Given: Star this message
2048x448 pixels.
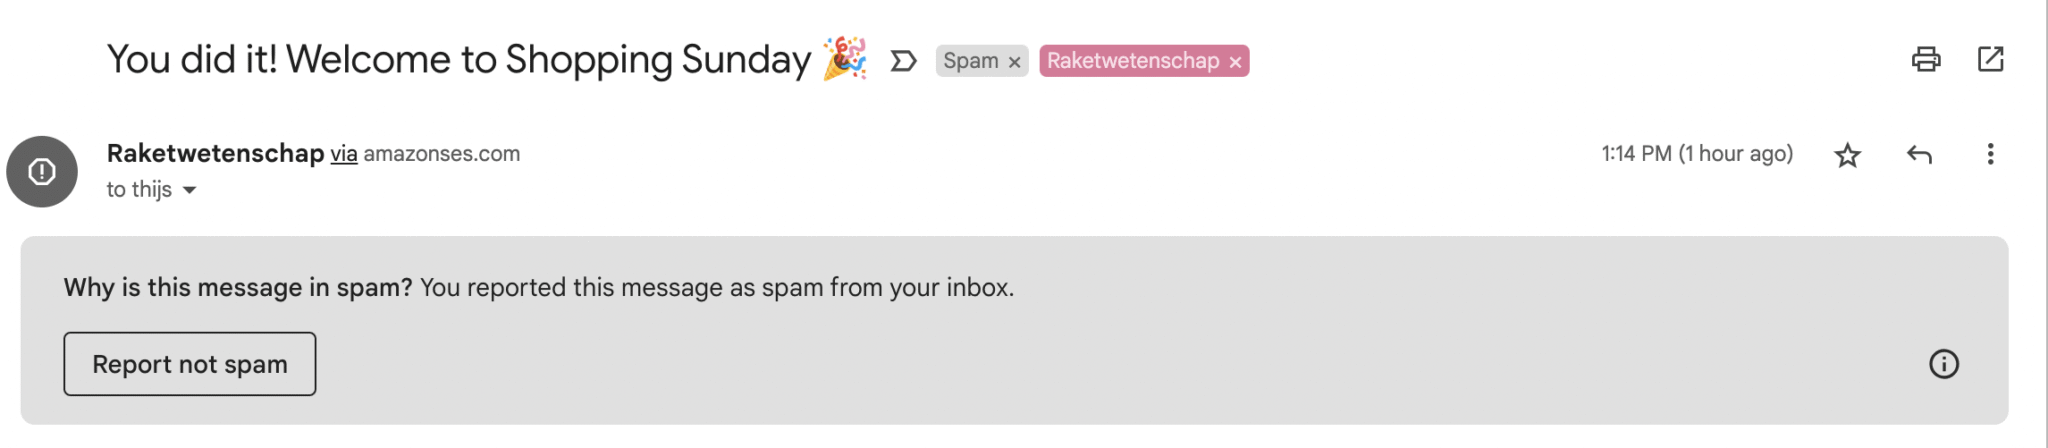Looking at the screenshot, I should 1847,155.
